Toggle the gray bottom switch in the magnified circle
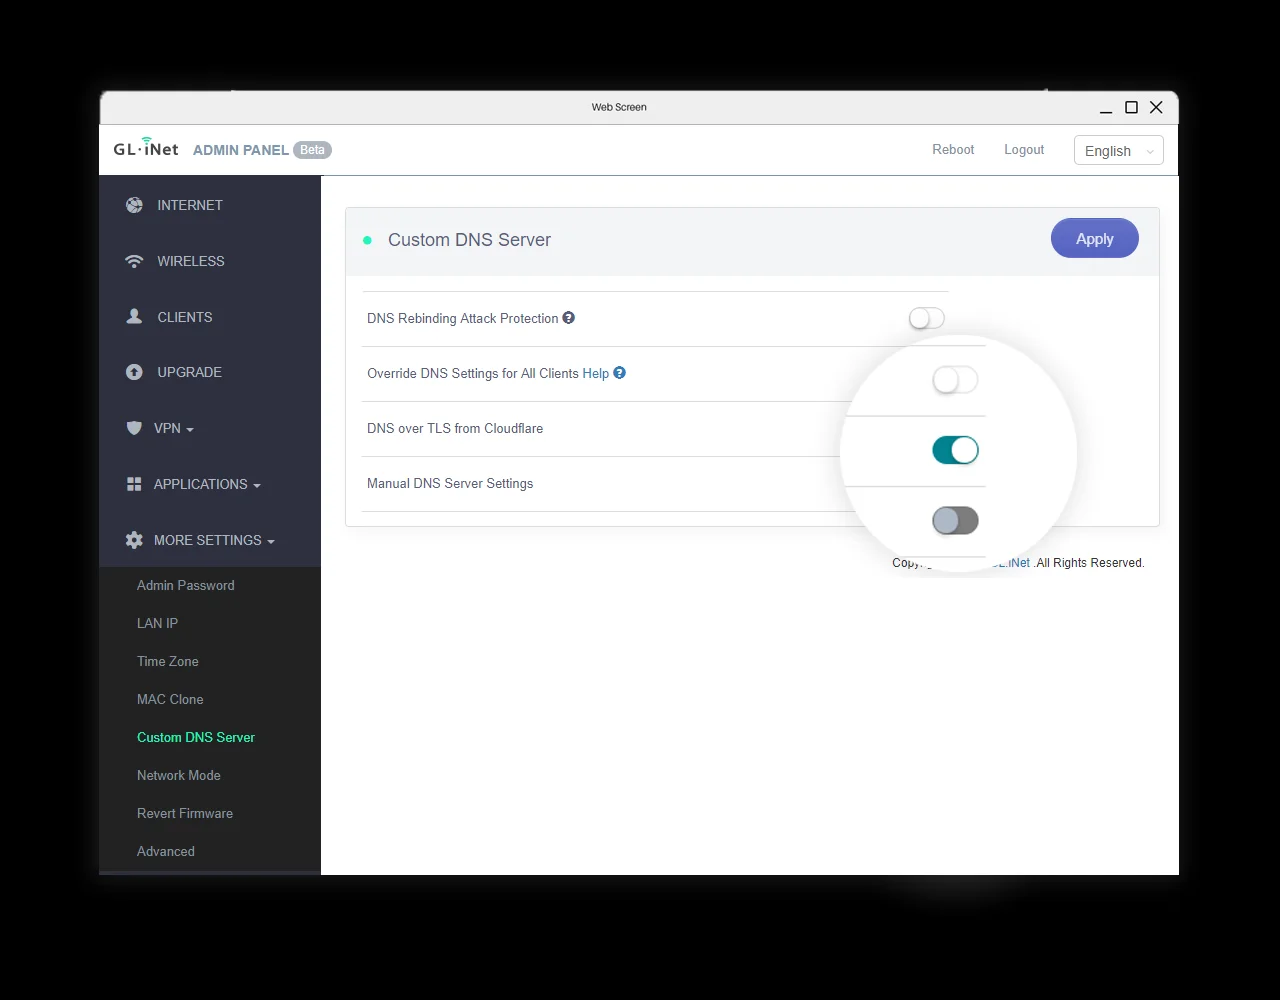This screenshot has width=1280, height=1000. (x=955, y=520)
